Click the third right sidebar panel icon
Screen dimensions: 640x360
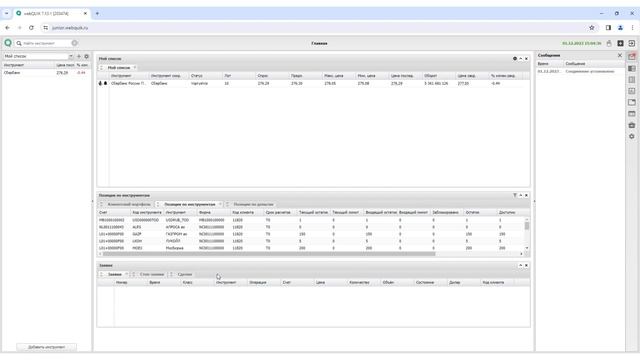click(632, 80)
